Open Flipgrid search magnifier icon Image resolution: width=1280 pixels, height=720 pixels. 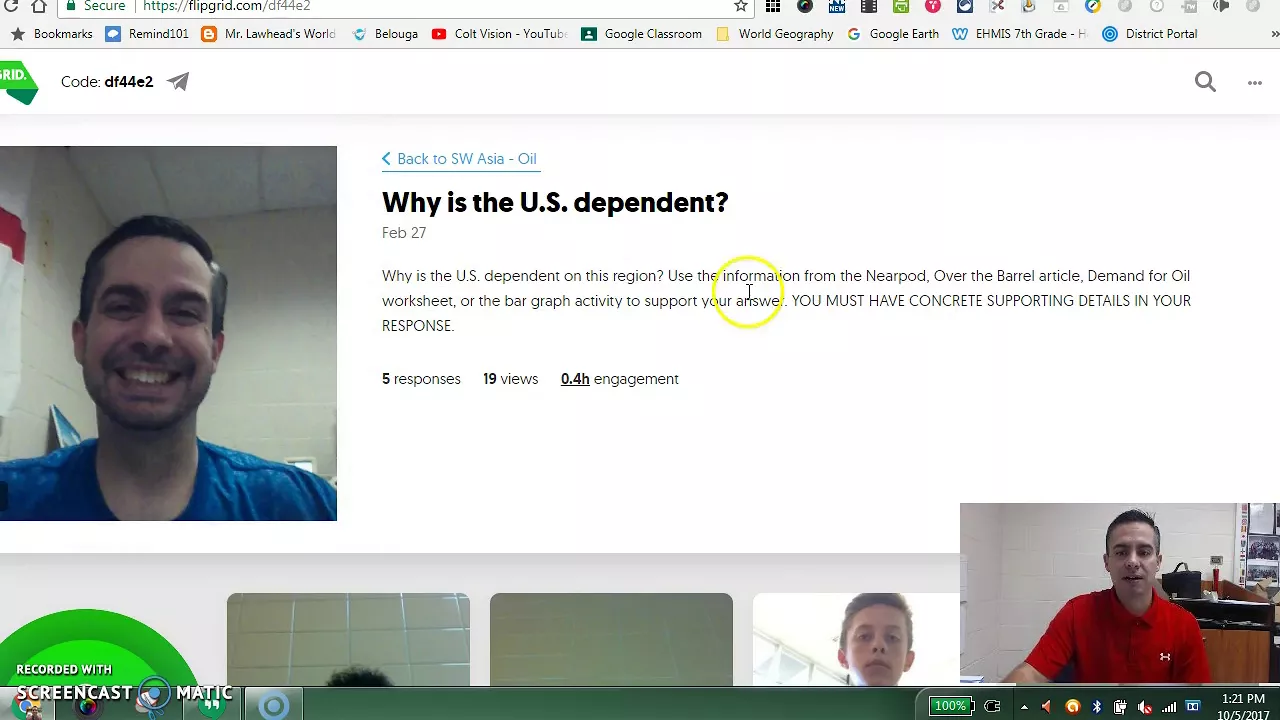click(x=1205, y=82)
